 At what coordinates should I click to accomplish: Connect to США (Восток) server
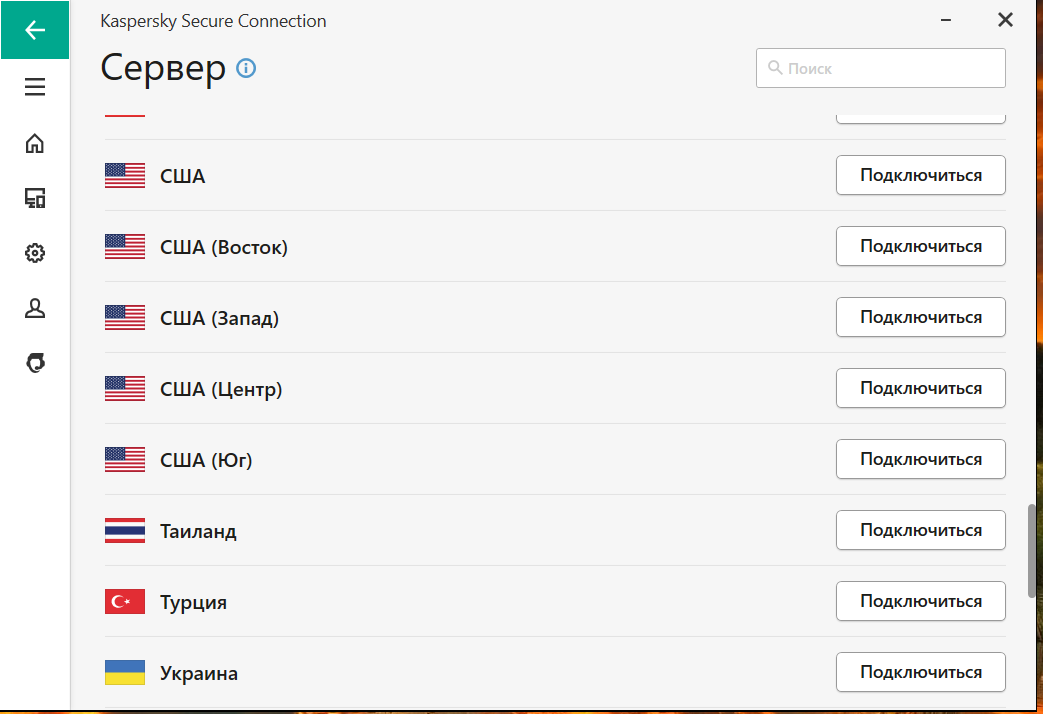coord(921,246)
